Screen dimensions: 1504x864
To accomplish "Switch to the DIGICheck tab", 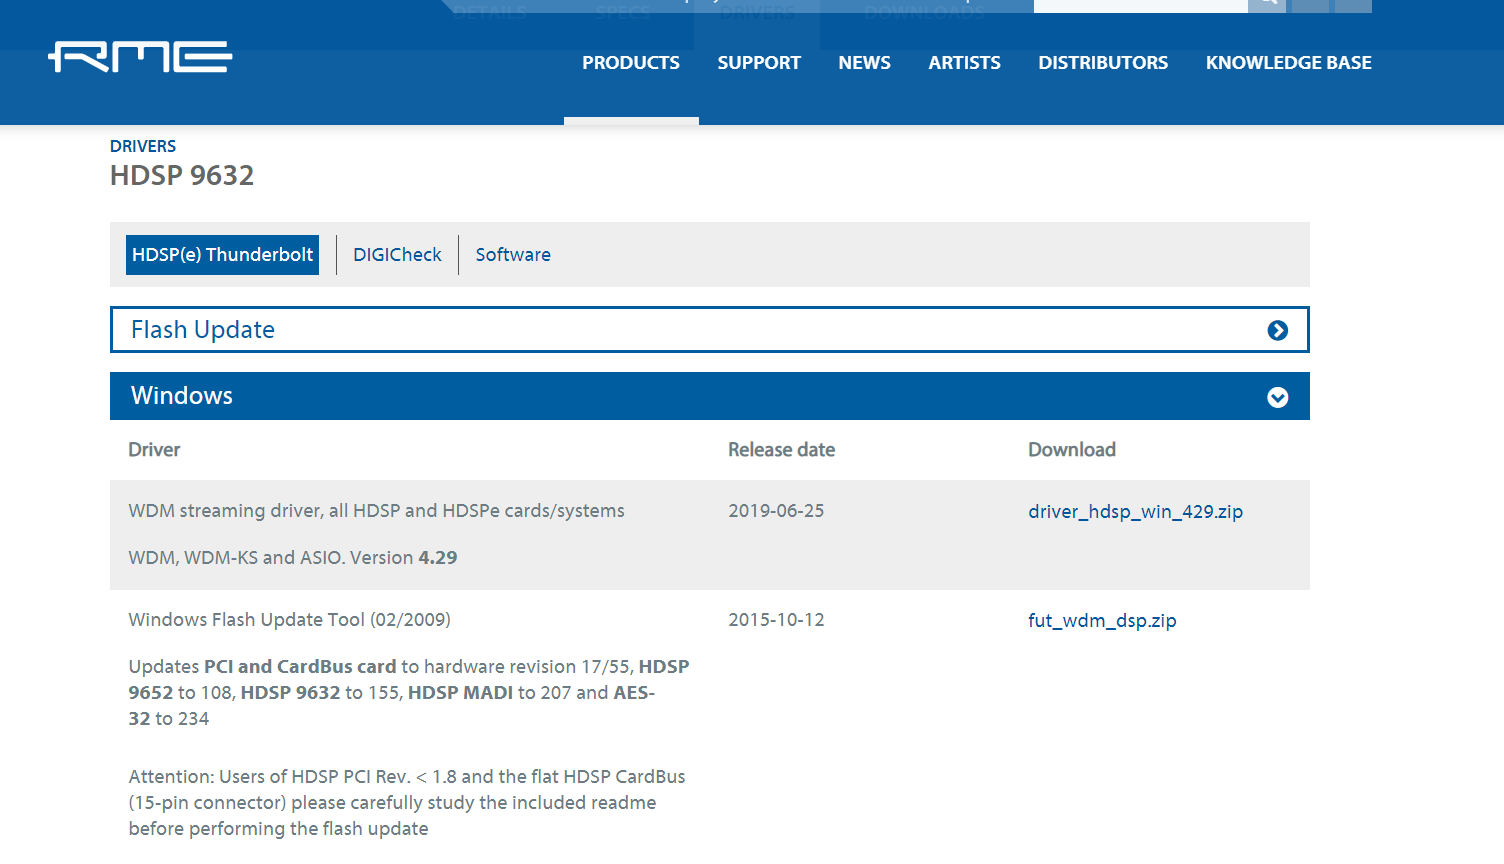I will coord(397,255).
